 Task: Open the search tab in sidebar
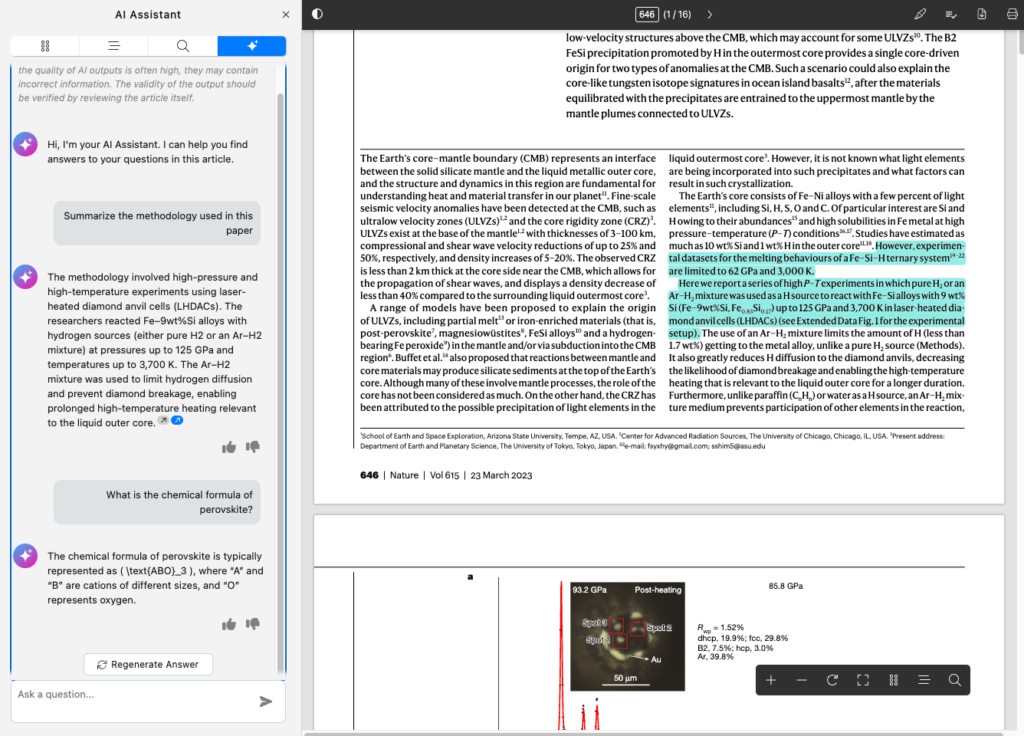183,46
